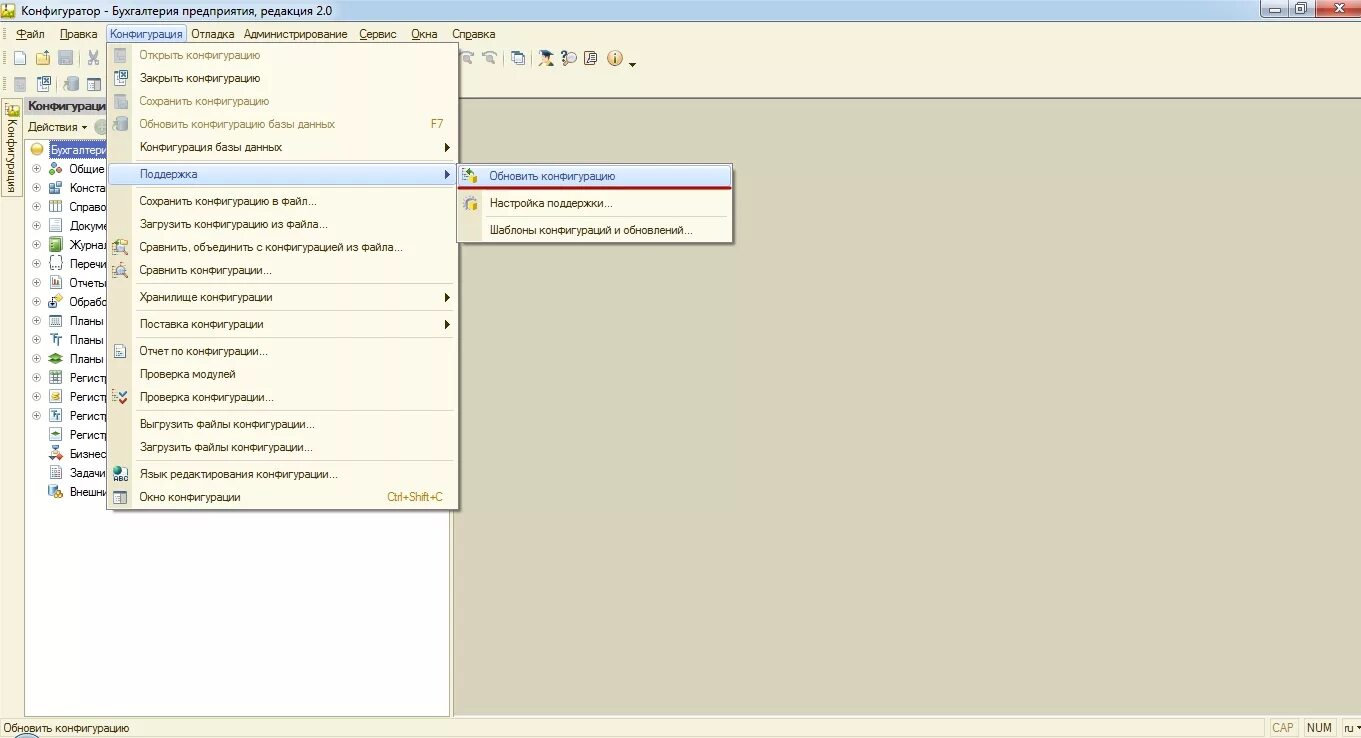Screen dimensions: 1361x738
Task: Choose Отчет по конфигурации entry
Action: (x=283, y=351)
